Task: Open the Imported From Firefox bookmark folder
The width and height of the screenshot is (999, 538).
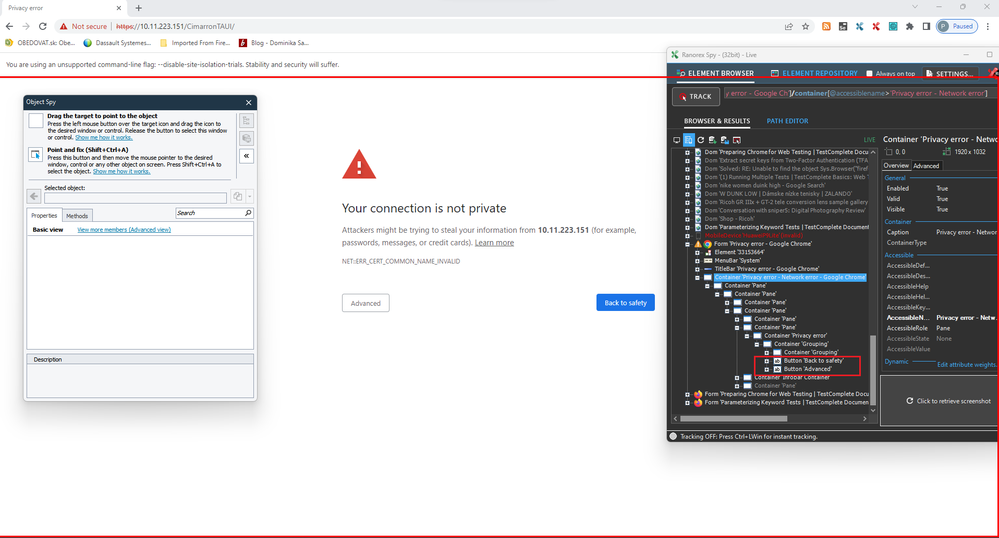Action: click(x=195, y=43)
